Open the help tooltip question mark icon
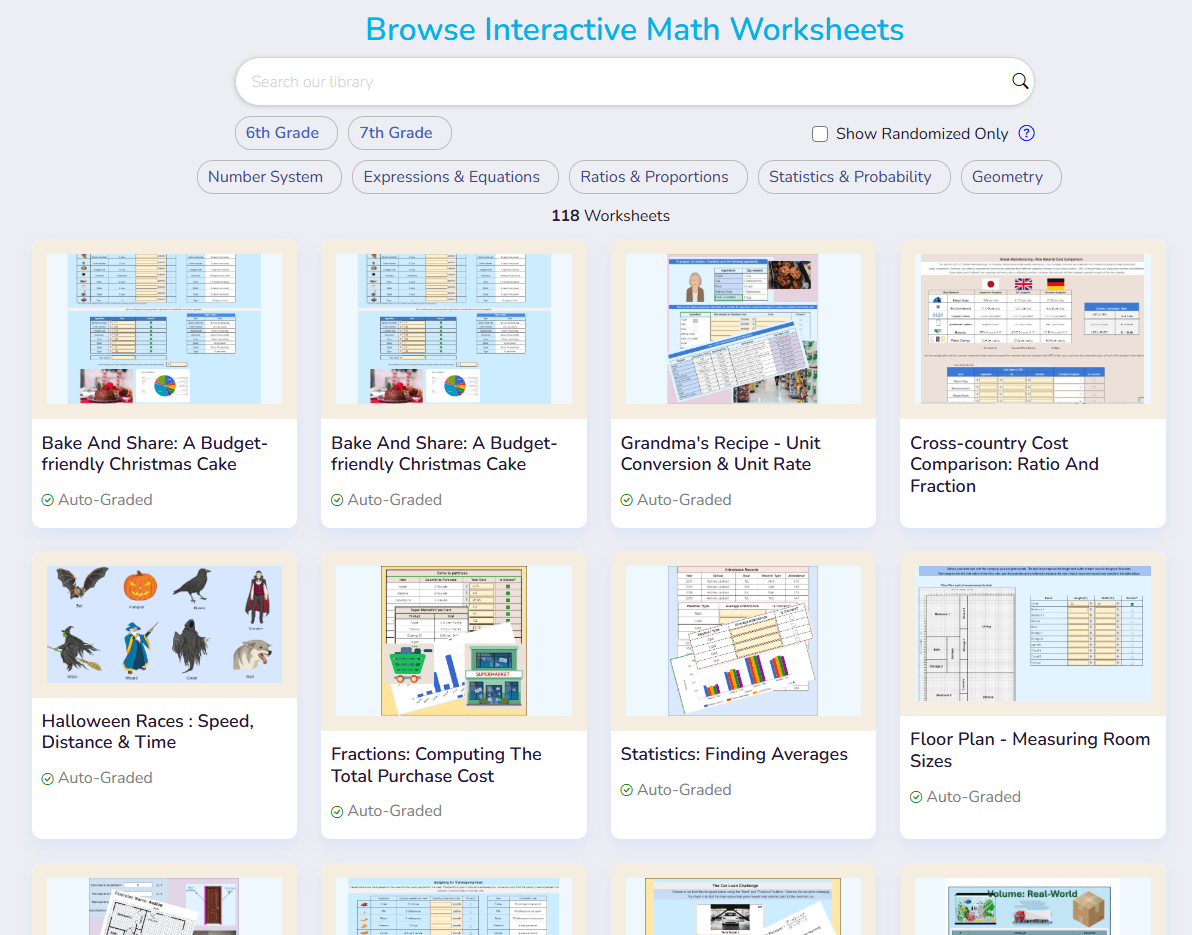 tap(1026, 133)
